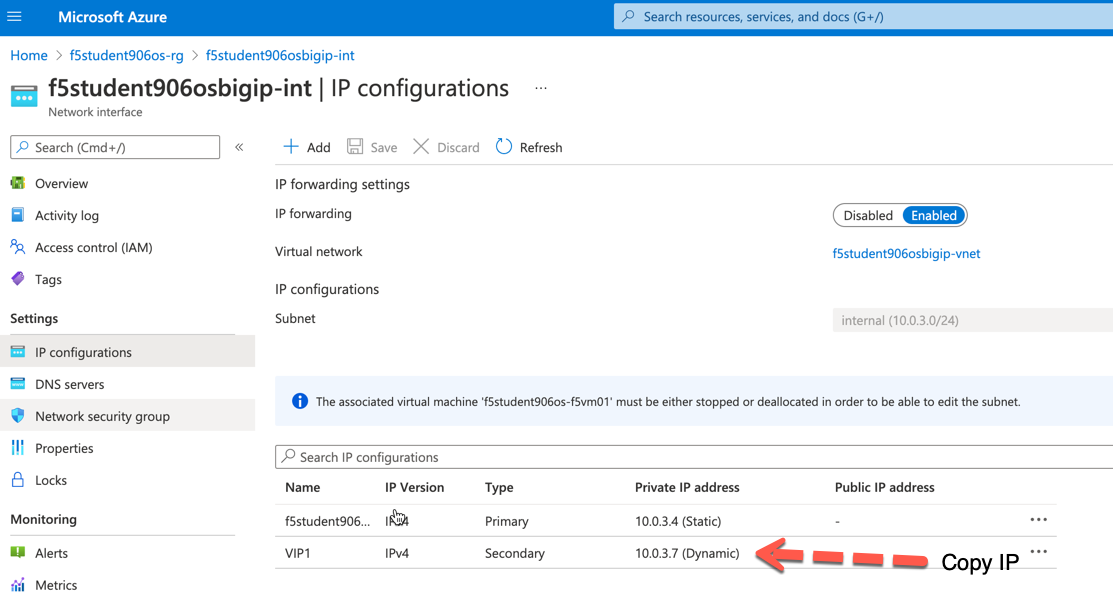Sort by Type column header
Screen dimensions: 1113x603
499,487
